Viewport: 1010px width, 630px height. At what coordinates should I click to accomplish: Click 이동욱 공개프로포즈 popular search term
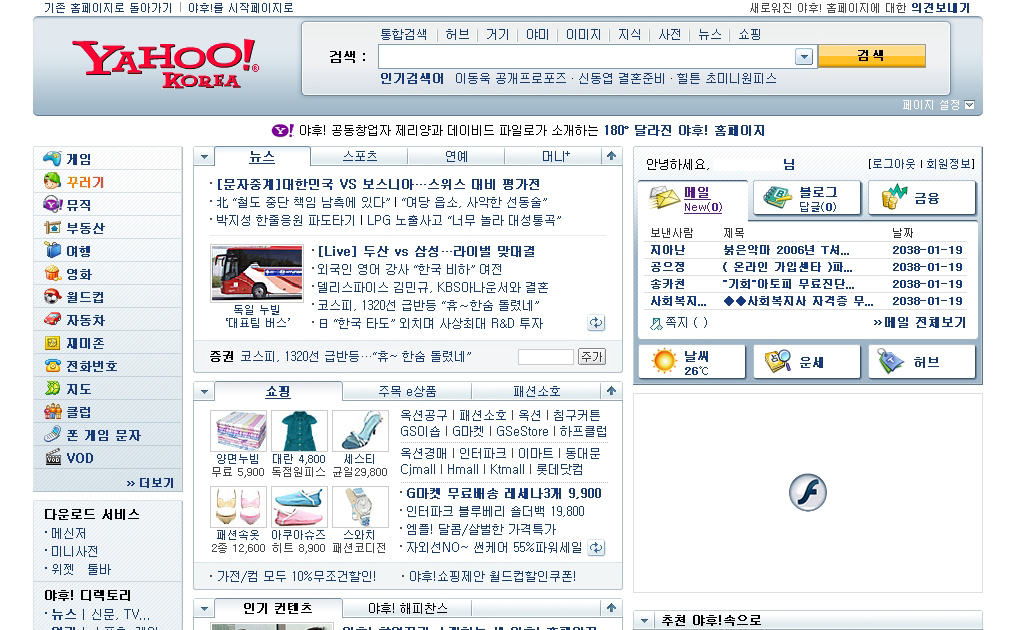pos(510,79)
